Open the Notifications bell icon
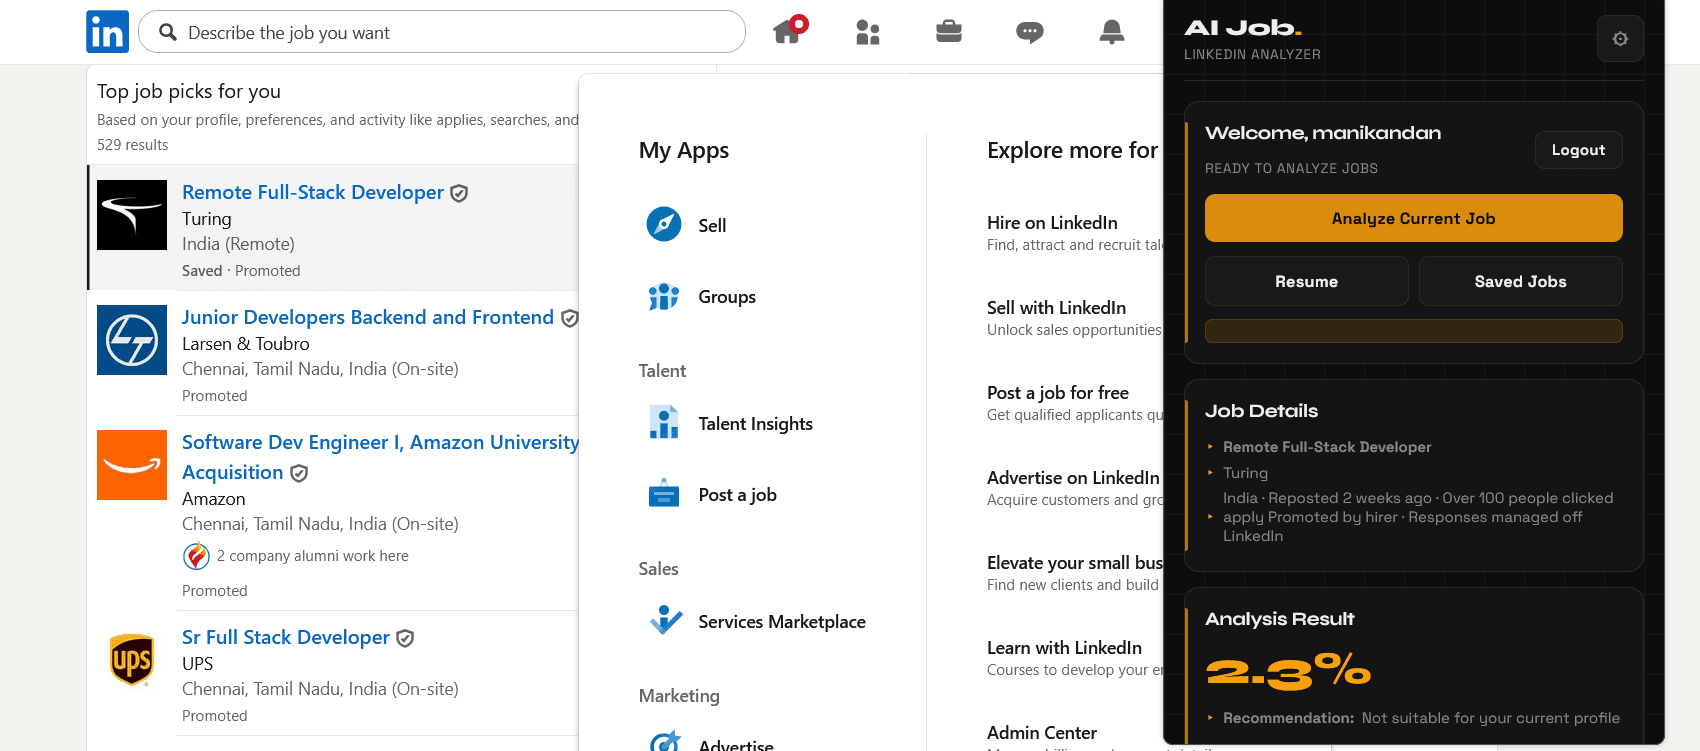The width and height of the screenshot is (1700, 751). coord(1111,32)
